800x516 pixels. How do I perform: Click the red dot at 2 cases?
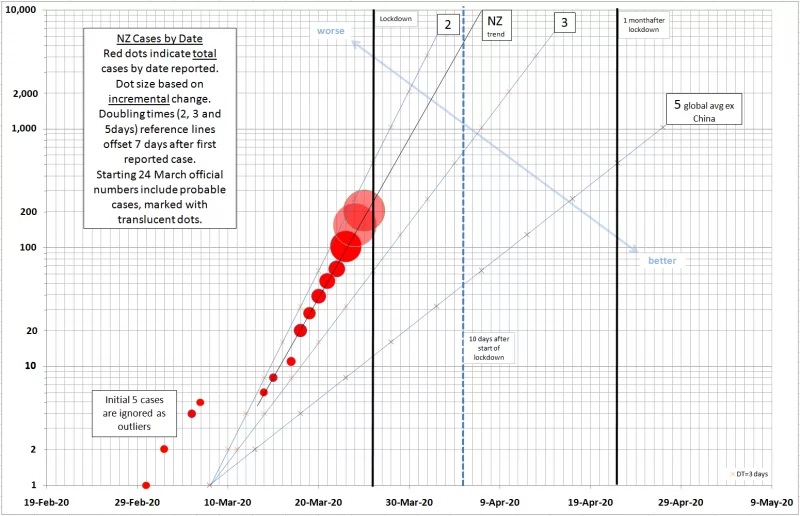tap(164, 449)
